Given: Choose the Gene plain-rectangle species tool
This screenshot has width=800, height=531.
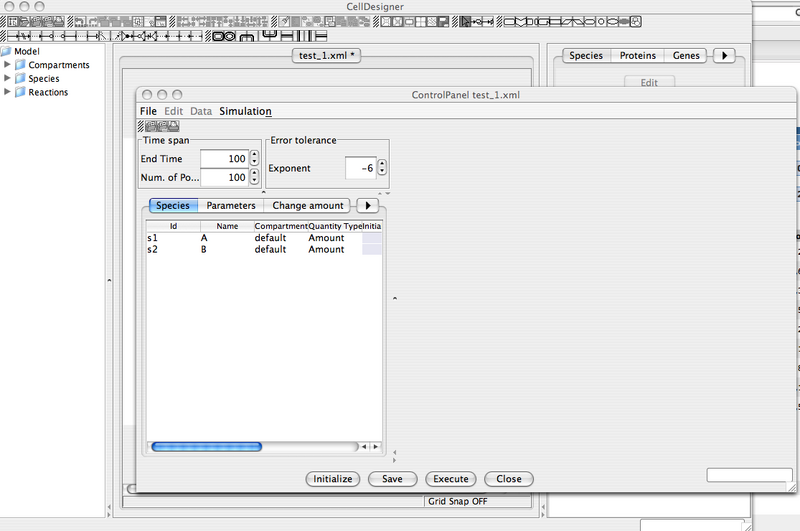Looking at the screenshot, I should pos(554,21).
